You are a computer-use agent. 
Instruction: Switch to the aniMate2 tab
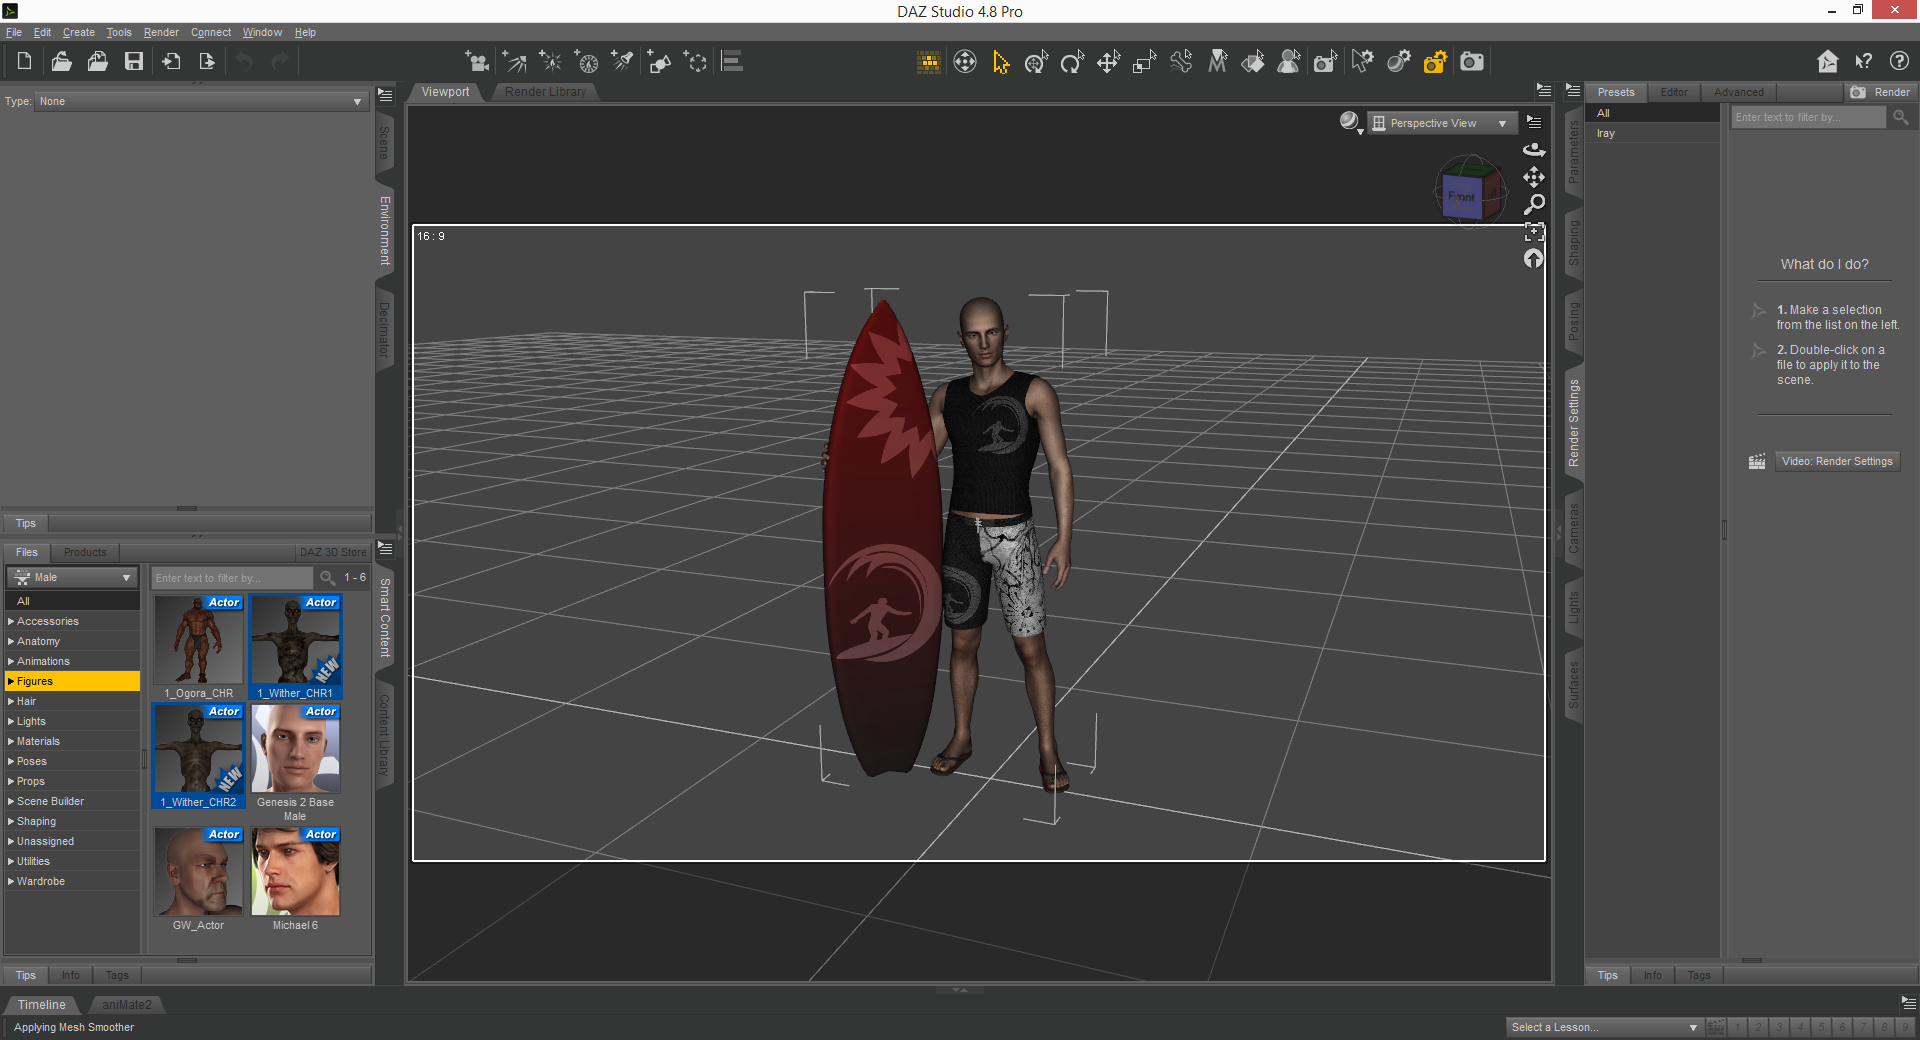127,1005
